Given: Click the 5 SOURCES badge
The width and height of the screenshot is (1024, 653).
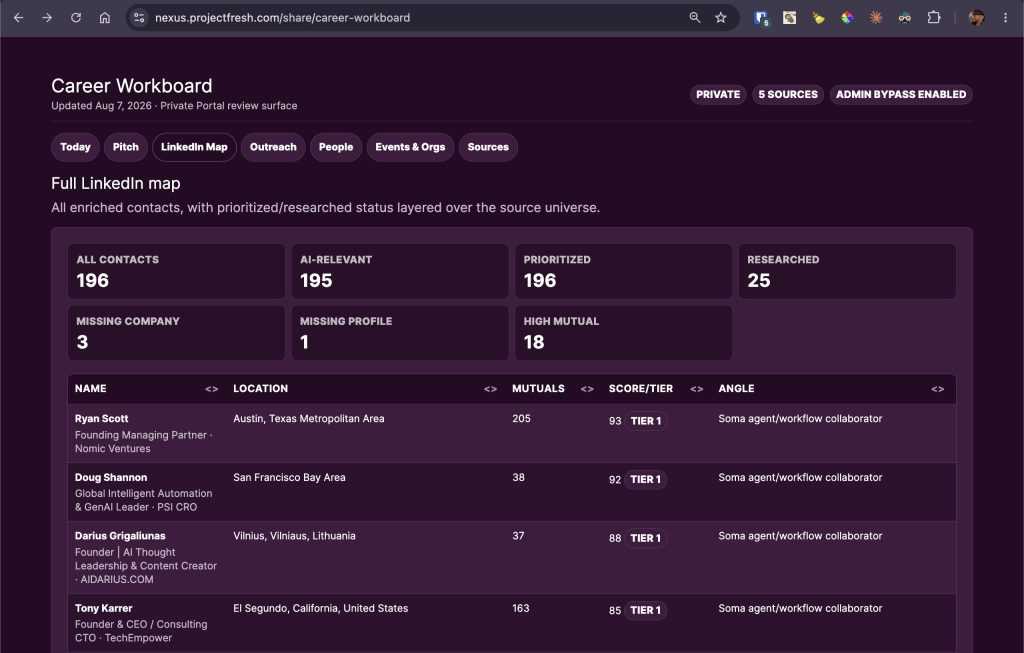Looking at the screenshot, I should [x=788, y=94].
